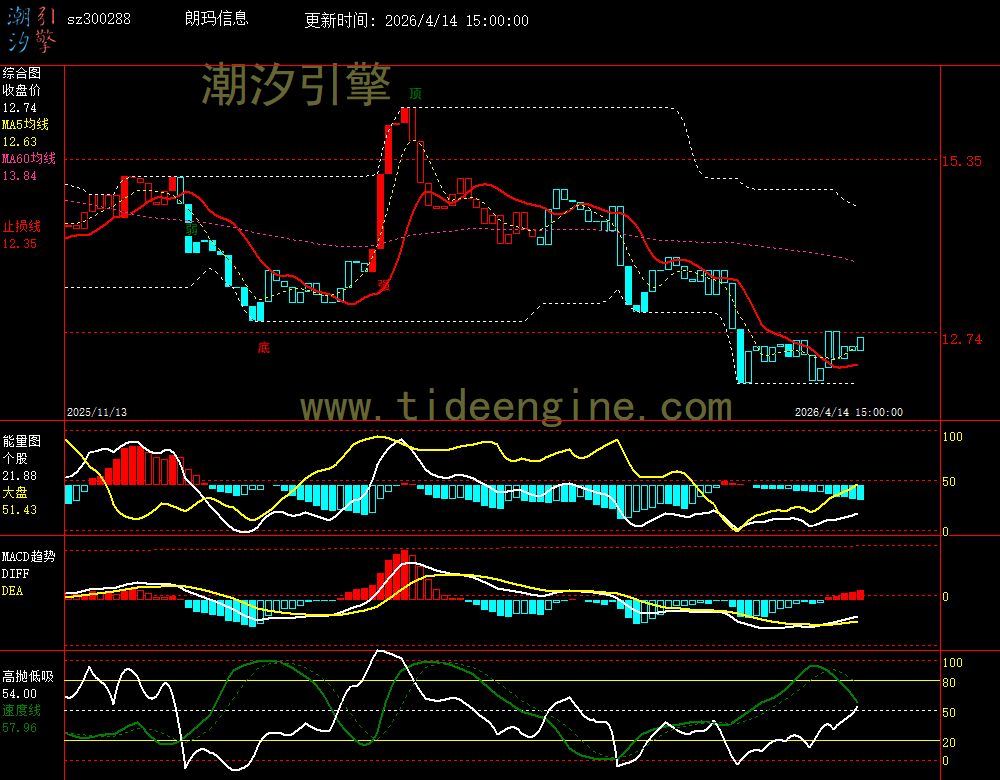Viewport: 1000px width, 780px height.
Task: Click the 15.35 price axis label
Action: tap(962, 161)
